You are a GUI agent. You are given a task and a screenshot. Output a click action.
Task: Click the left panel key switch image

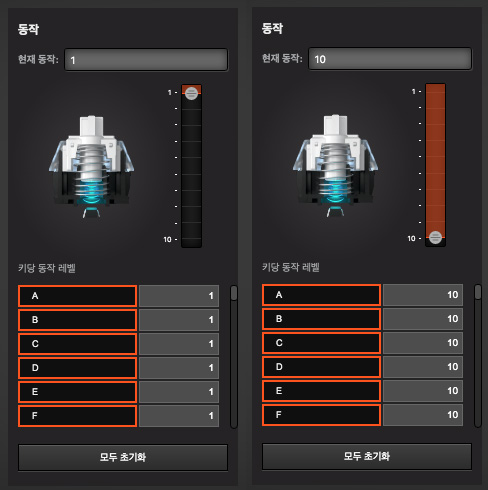[x=92, y=166]
